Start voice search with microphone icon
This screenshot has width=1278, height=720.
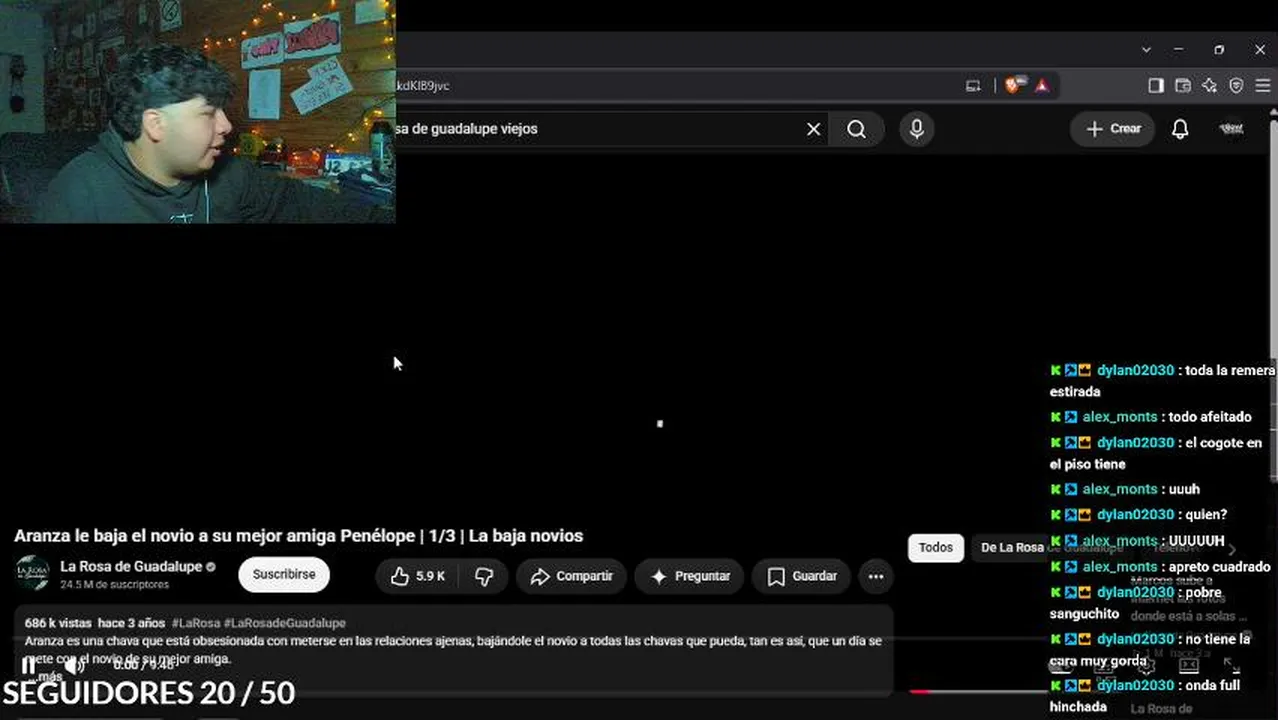(916, 129)
